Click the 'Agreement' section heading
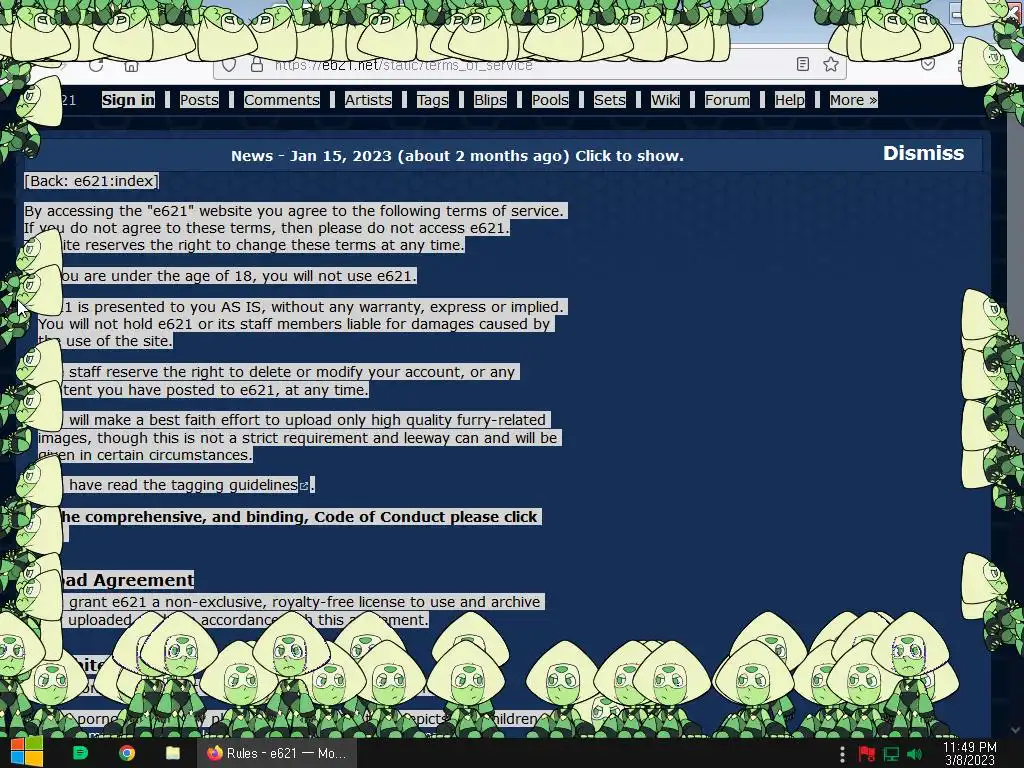Viewport: 1024px width, 768px height. (x=143, y=581)
